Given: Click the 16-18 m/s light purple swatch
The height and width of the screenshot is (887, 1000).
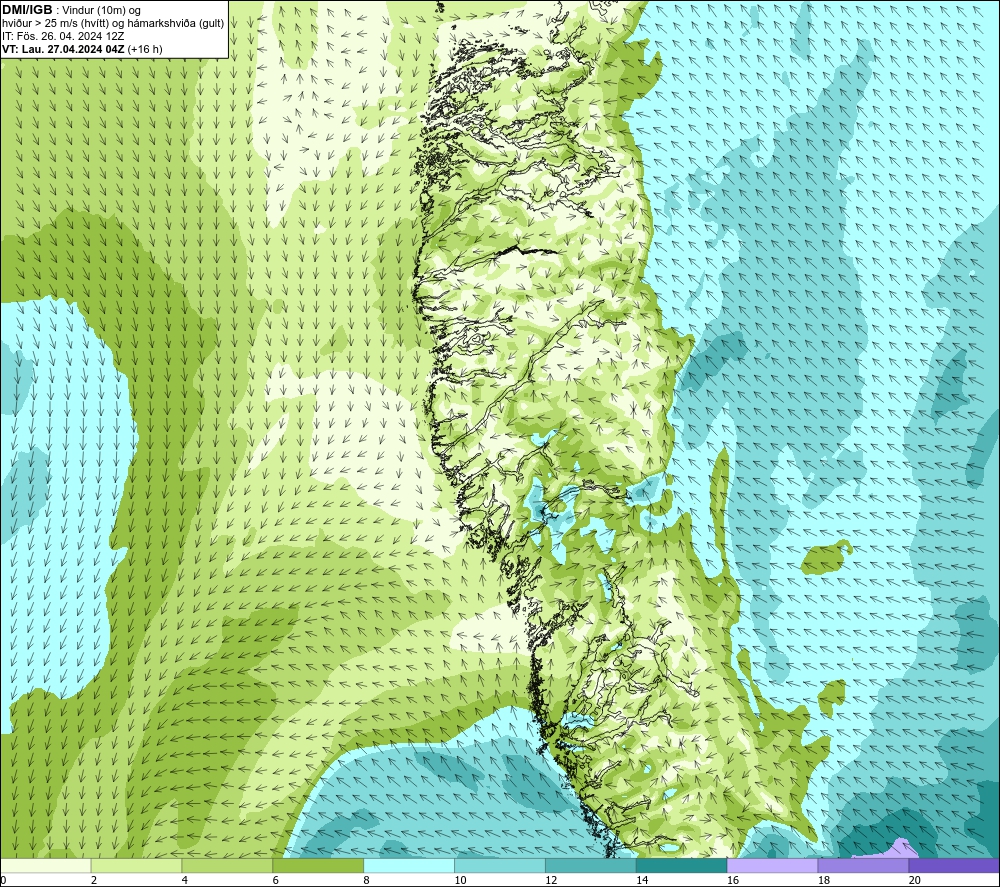Looking at the screenshot, I should click(x=772, y=865).
